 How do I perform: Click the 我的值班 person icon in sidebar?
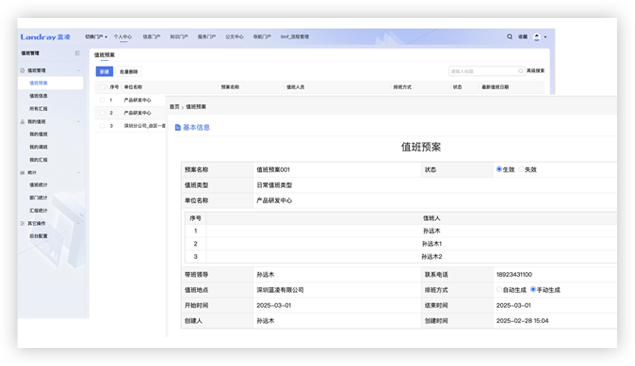(x=22, y=121)
